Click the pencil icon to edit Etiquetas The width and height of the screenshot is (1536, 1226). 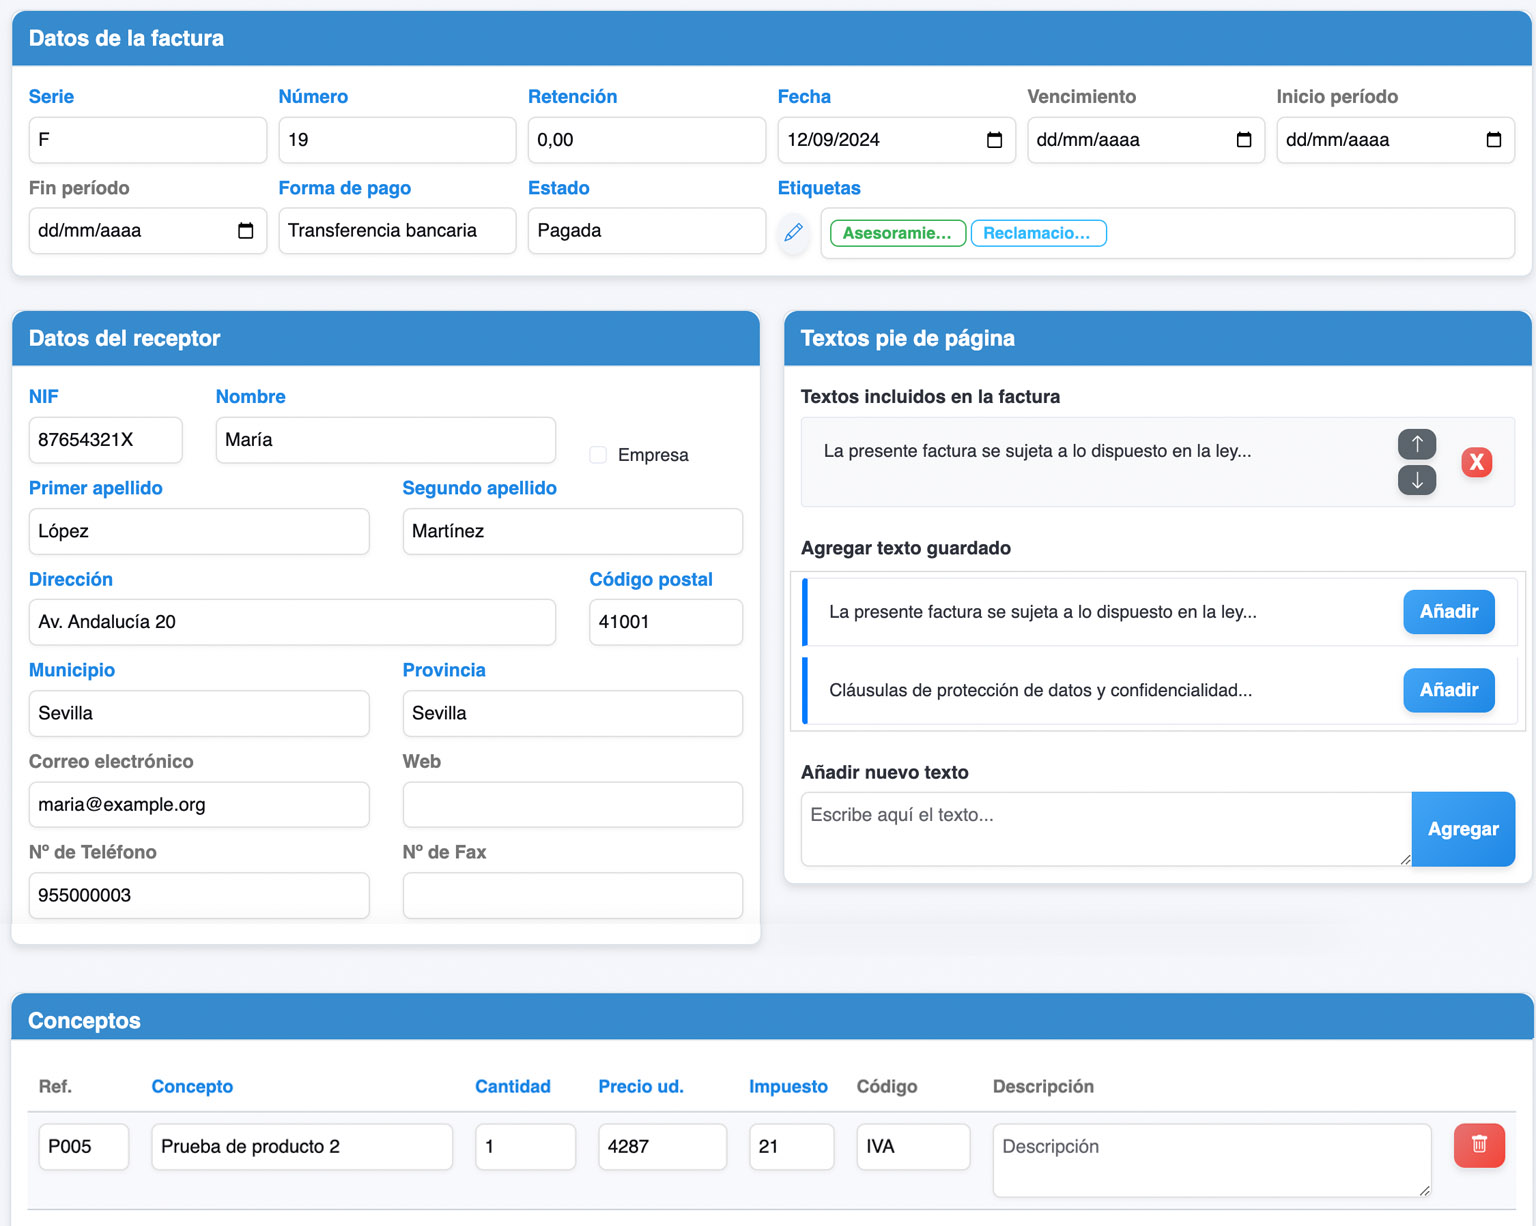[x=794, y=233]
